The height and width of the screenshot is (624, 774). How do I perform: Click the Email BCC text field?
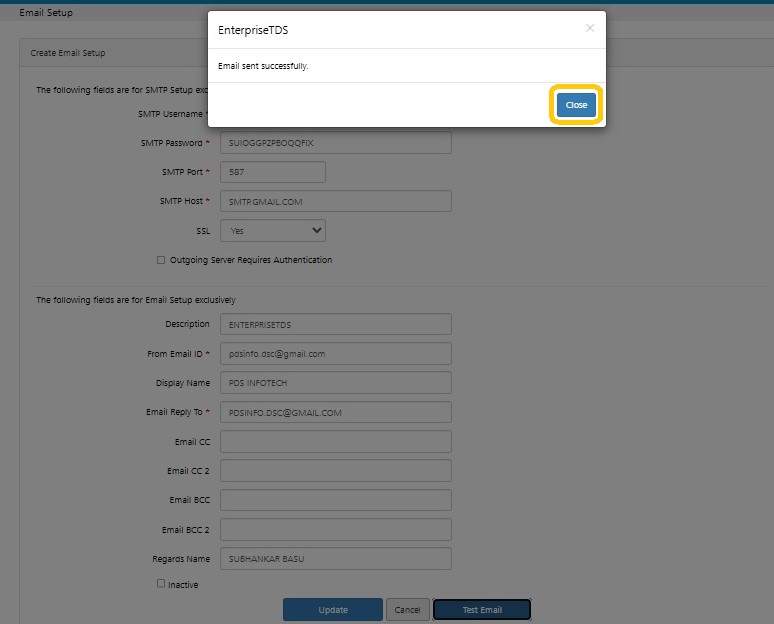335,499
